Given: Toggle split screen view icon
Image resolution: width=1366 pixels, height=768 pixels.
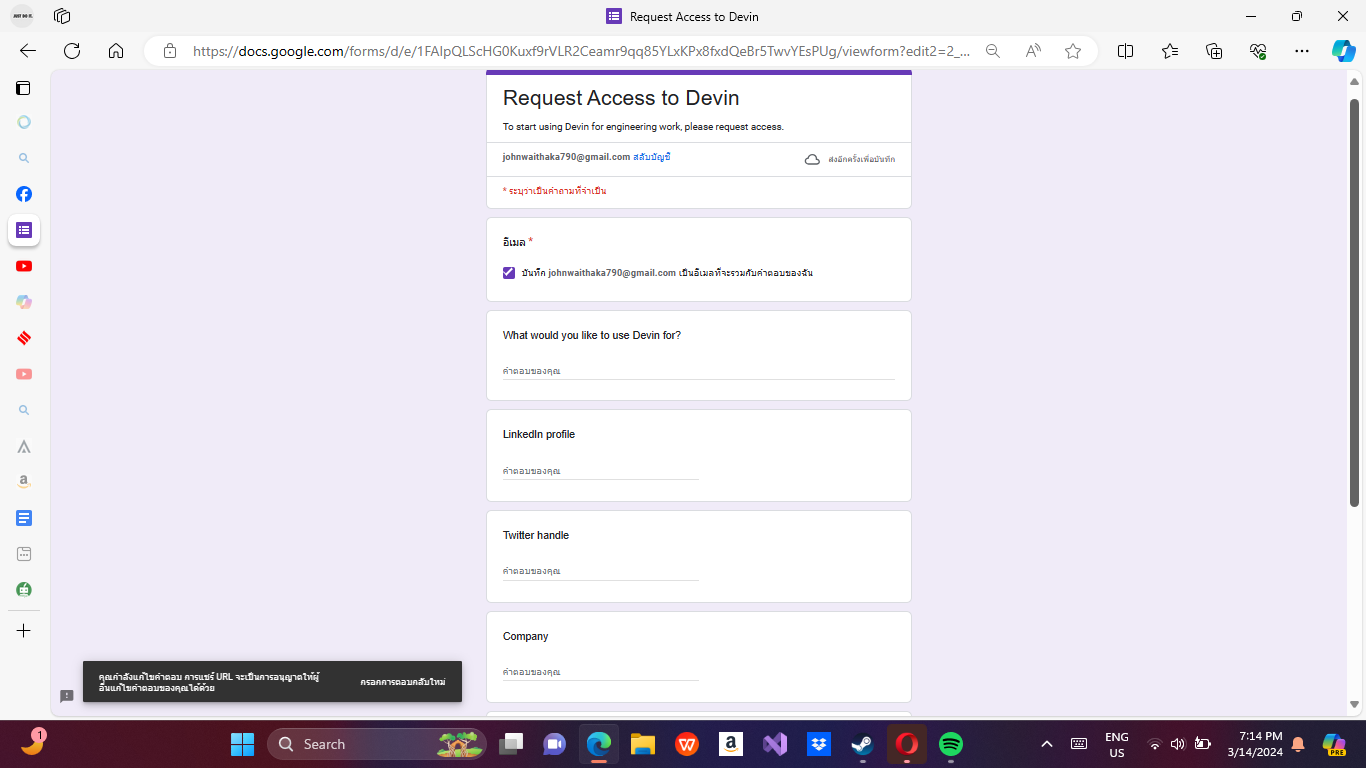Looking at the screenshot, I should coord(1125,51).
